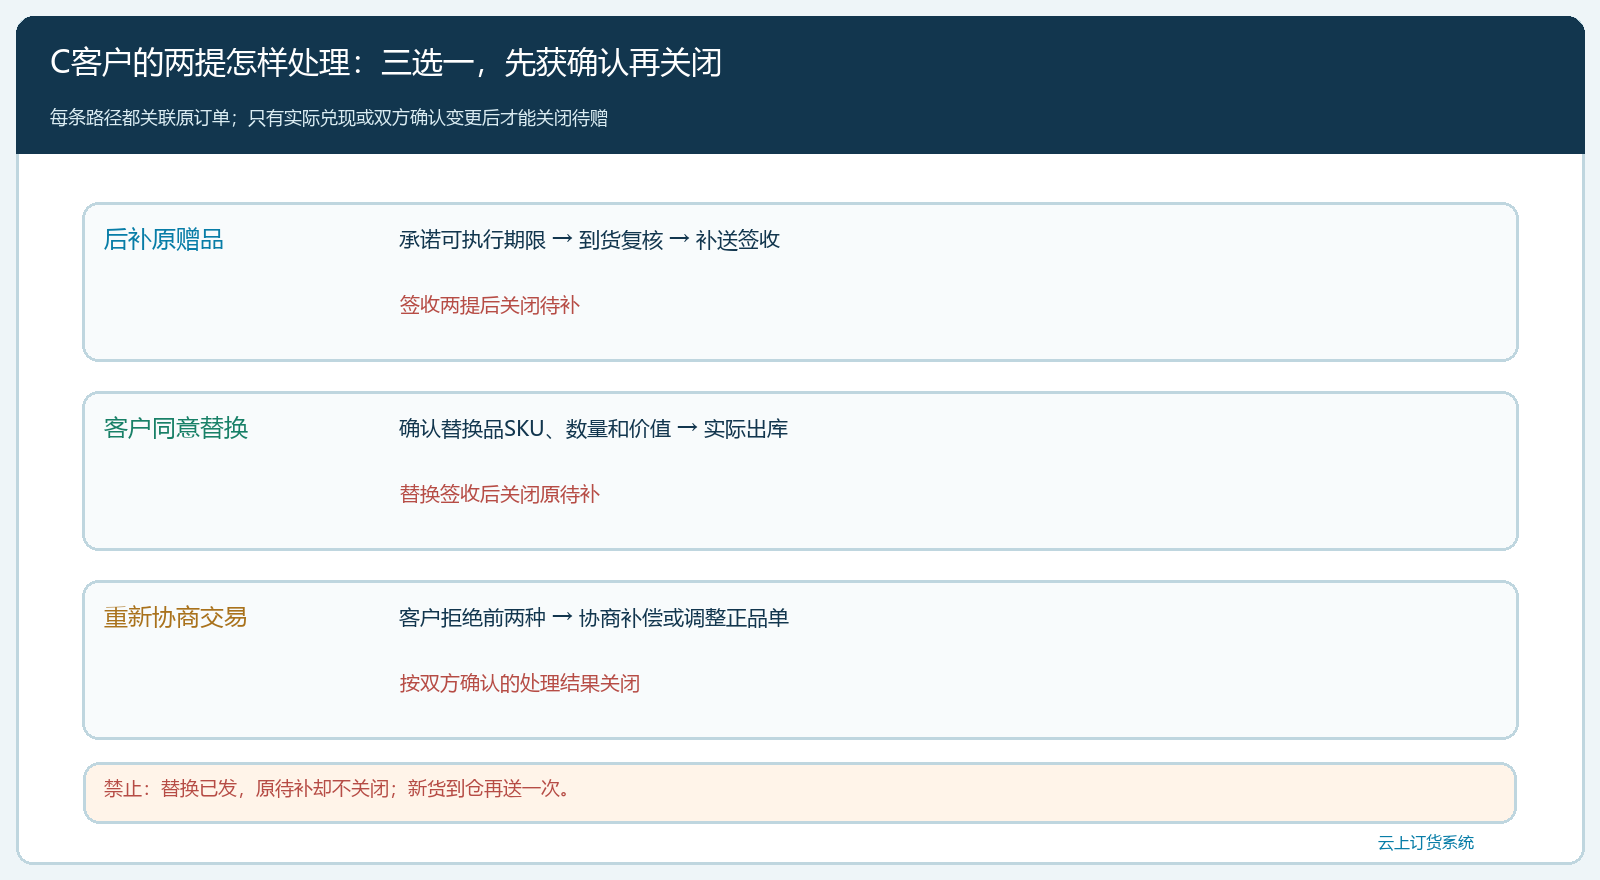Screen dimensions: 1600x880
Task: Select the '重新协商交易' card heading
Action: [176, 618]
